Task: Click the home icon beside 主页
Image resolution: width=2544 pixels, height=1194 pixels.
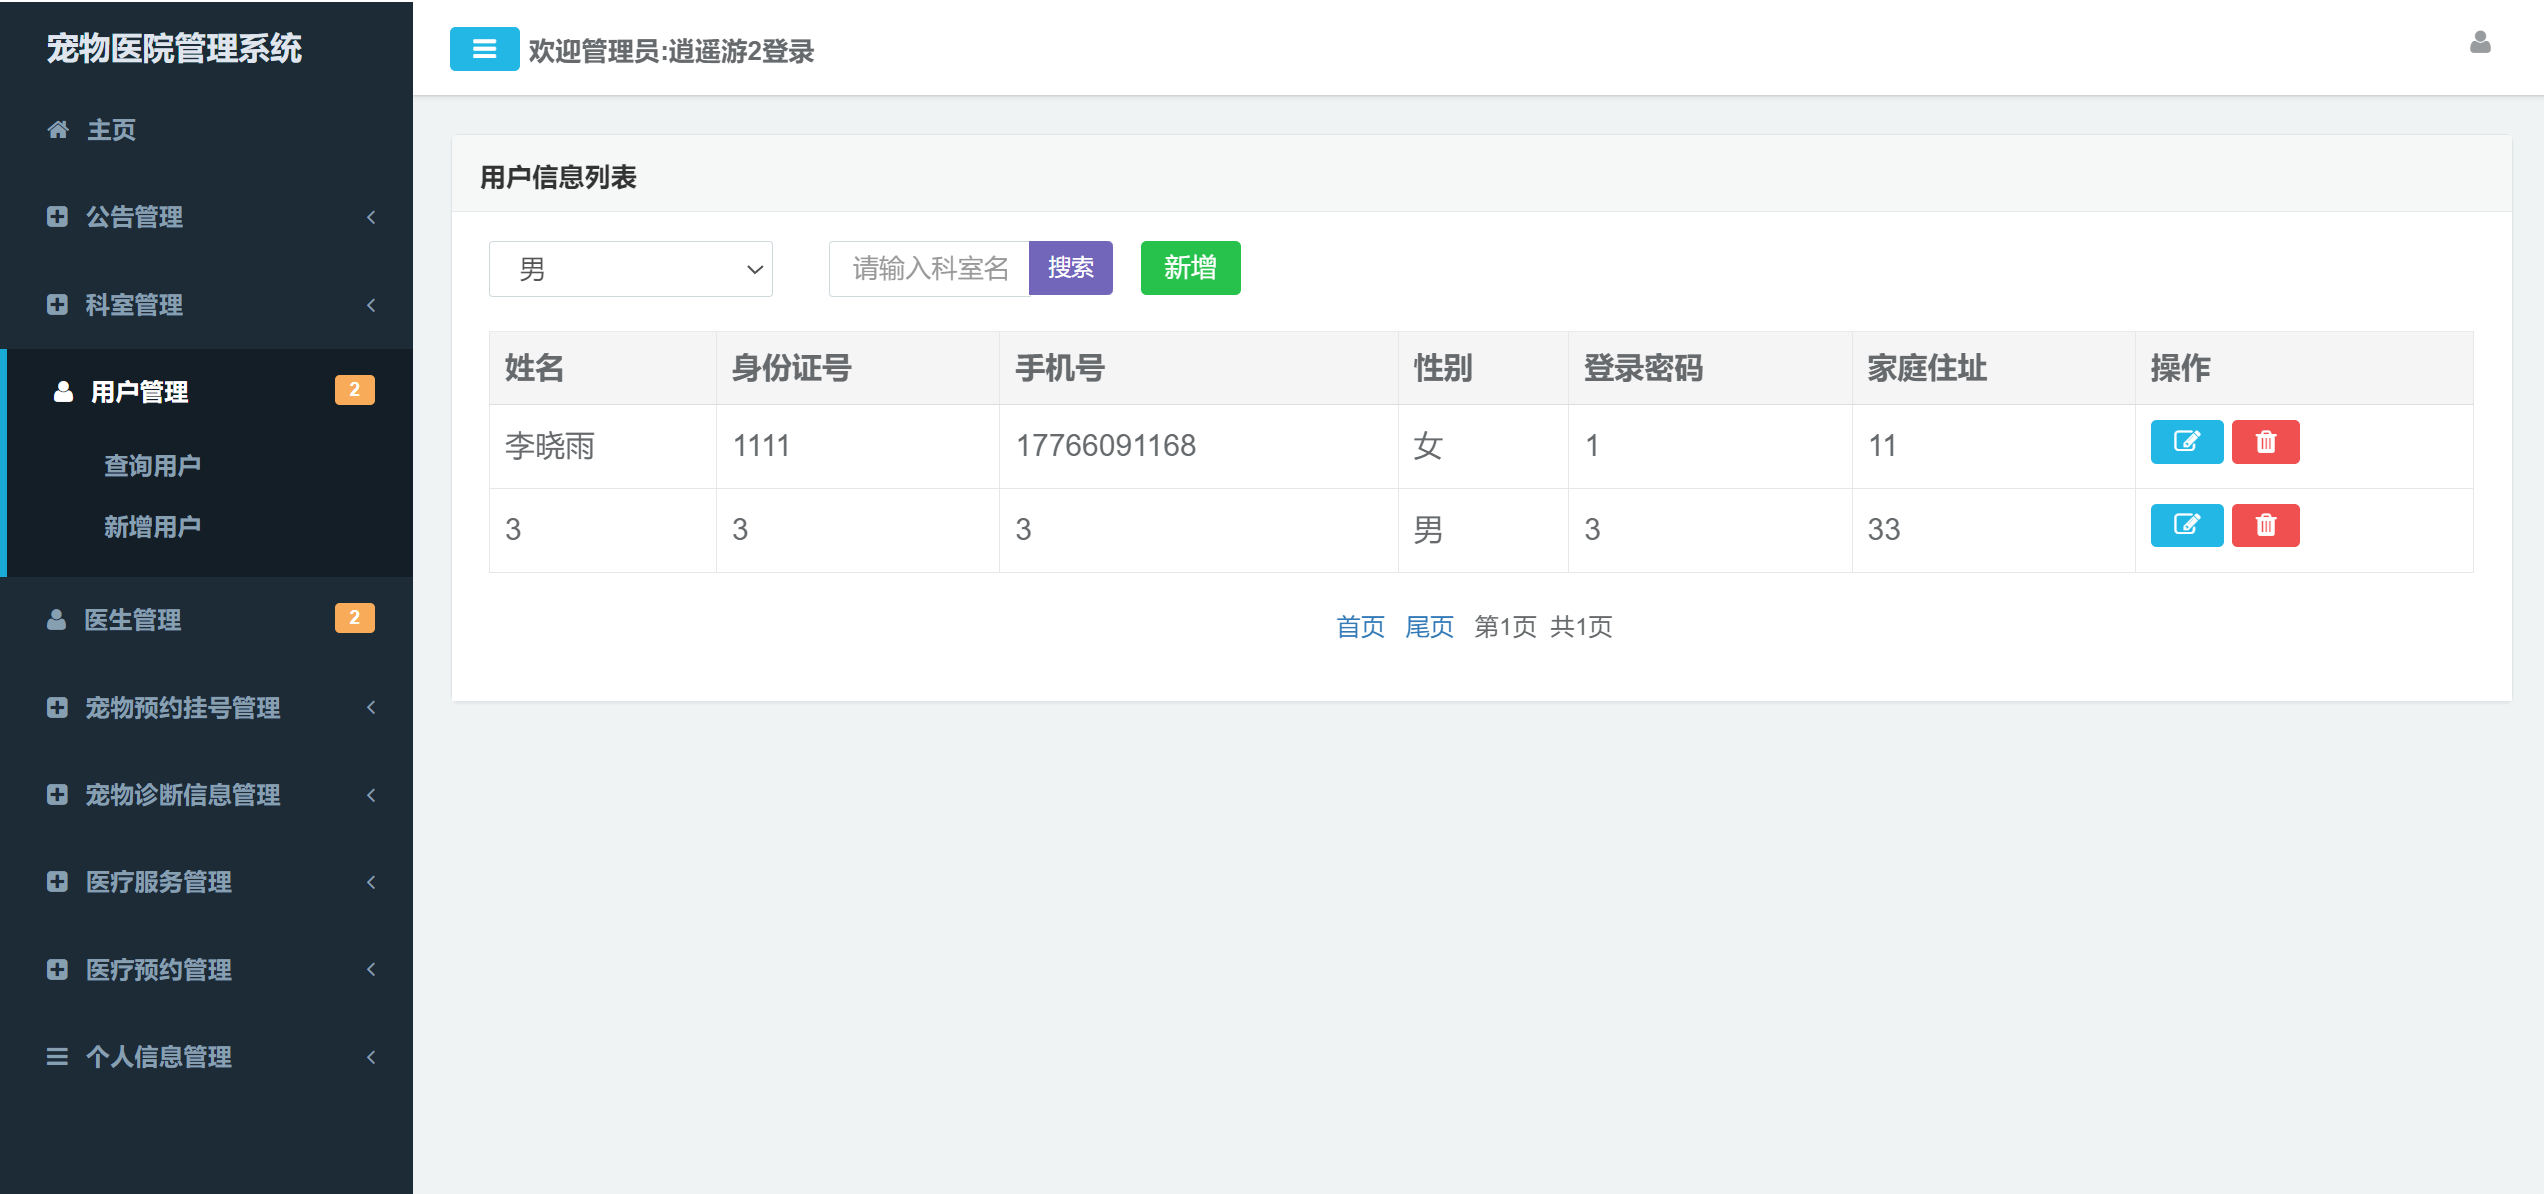Action: click(x=57, y=129)
